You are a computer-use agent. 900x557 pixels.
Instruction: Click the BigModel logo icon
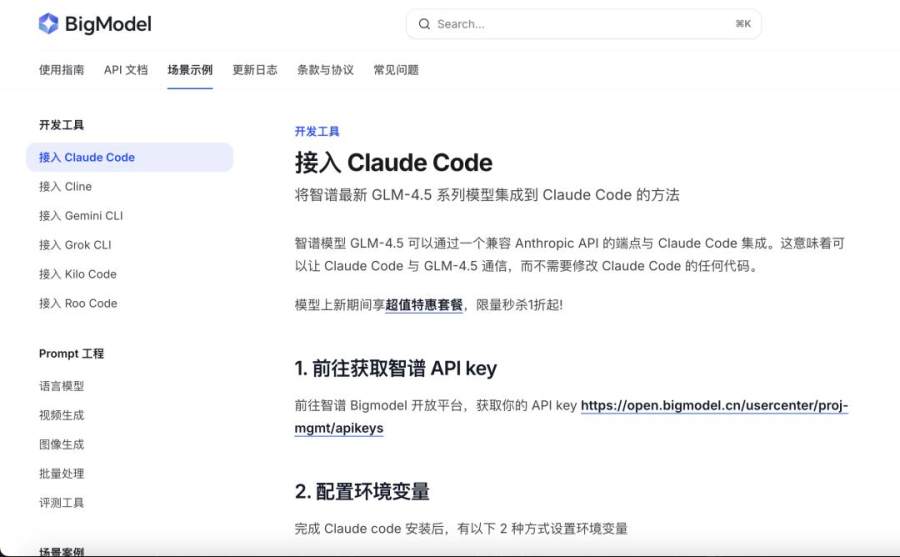tap(49, 24)
